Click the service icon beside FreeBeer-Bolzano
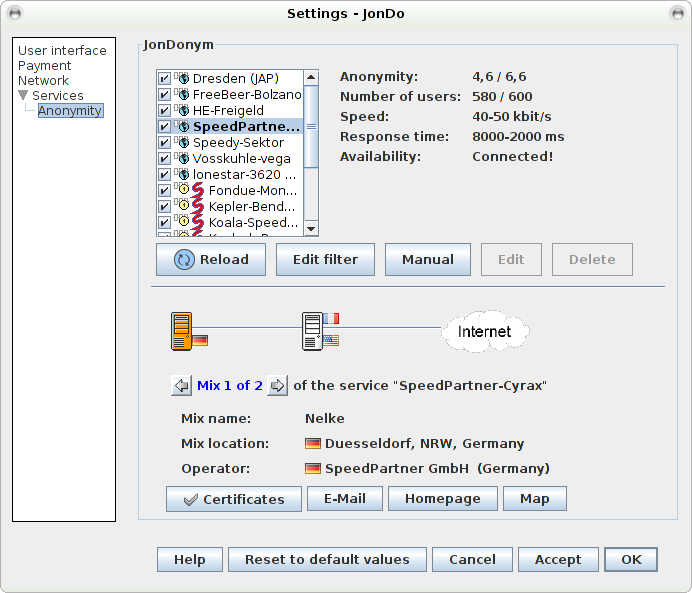The height and width of the screenshot is (593, 692). [x=181, y=94]
